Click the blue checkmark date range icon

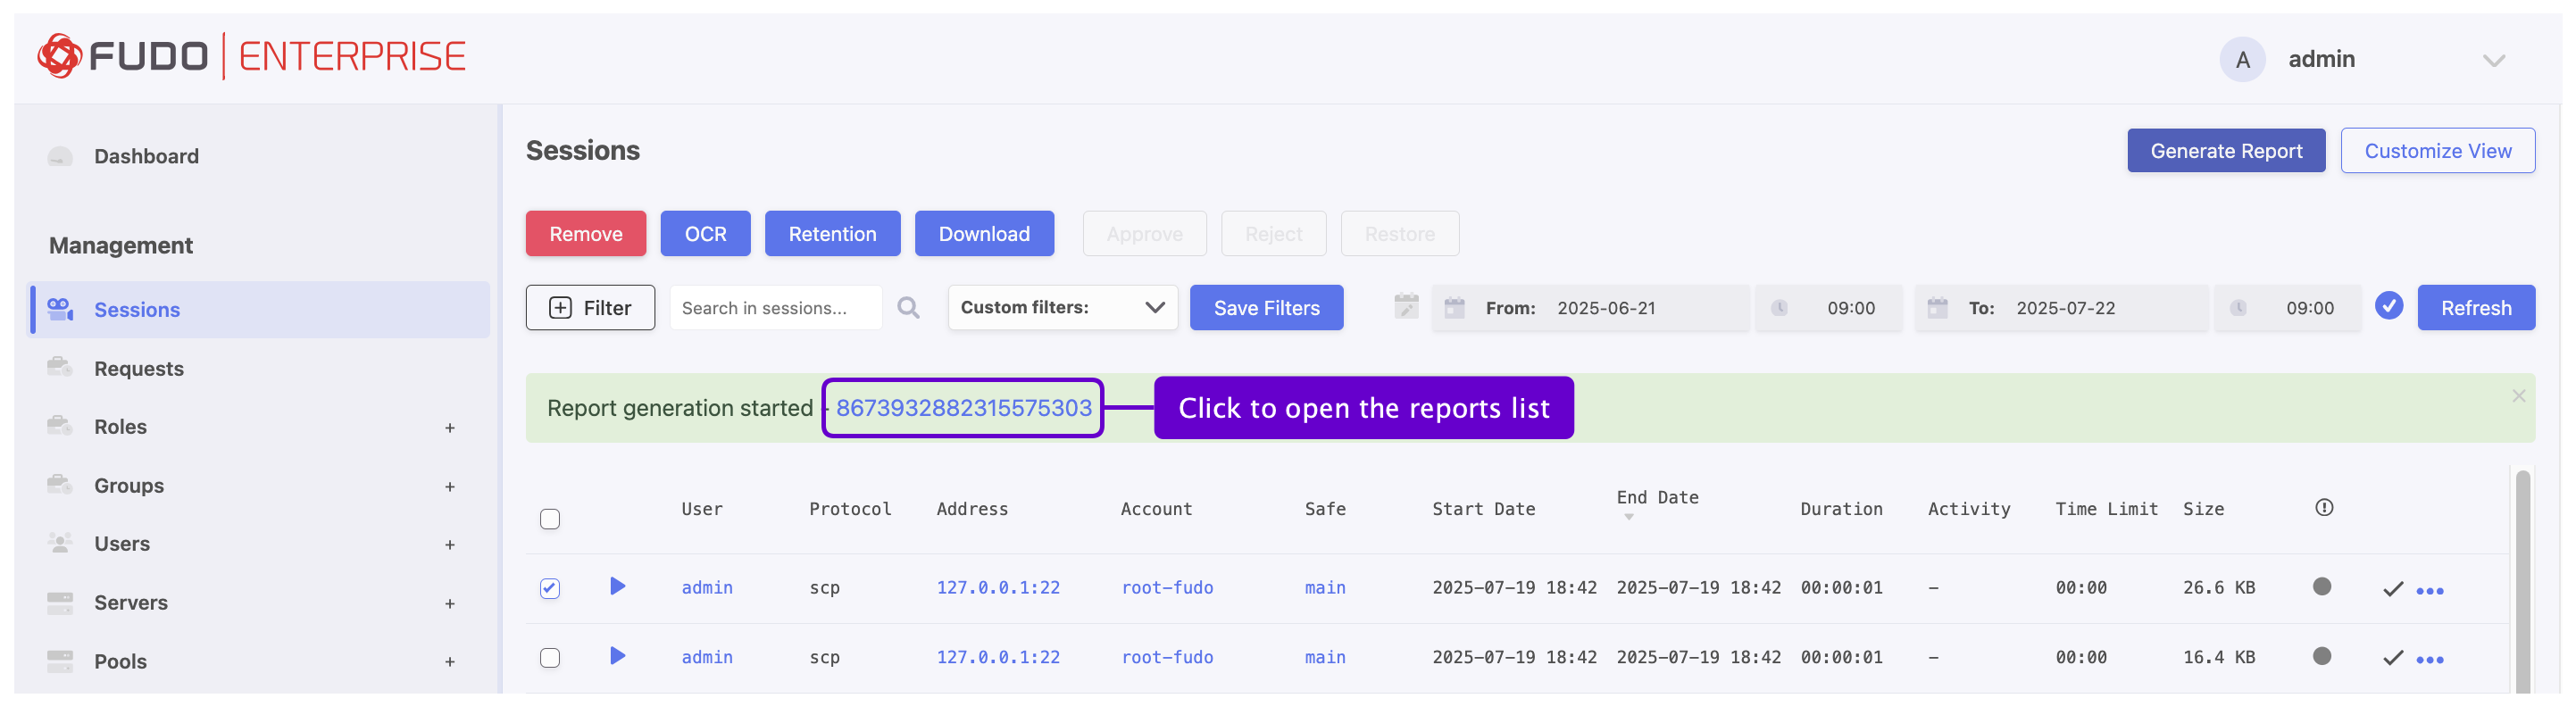[2389, 306]
